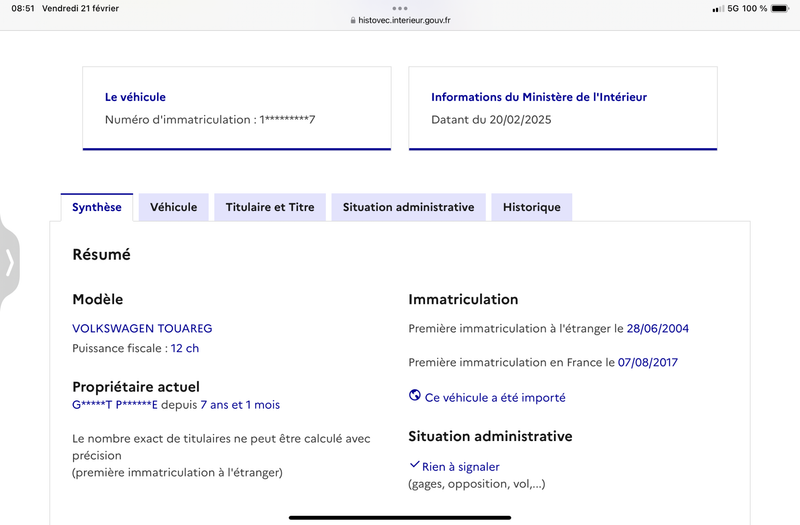Click the date 28/06/2004
The width and height of the screenshot is (800, 525).
[658, 329]
